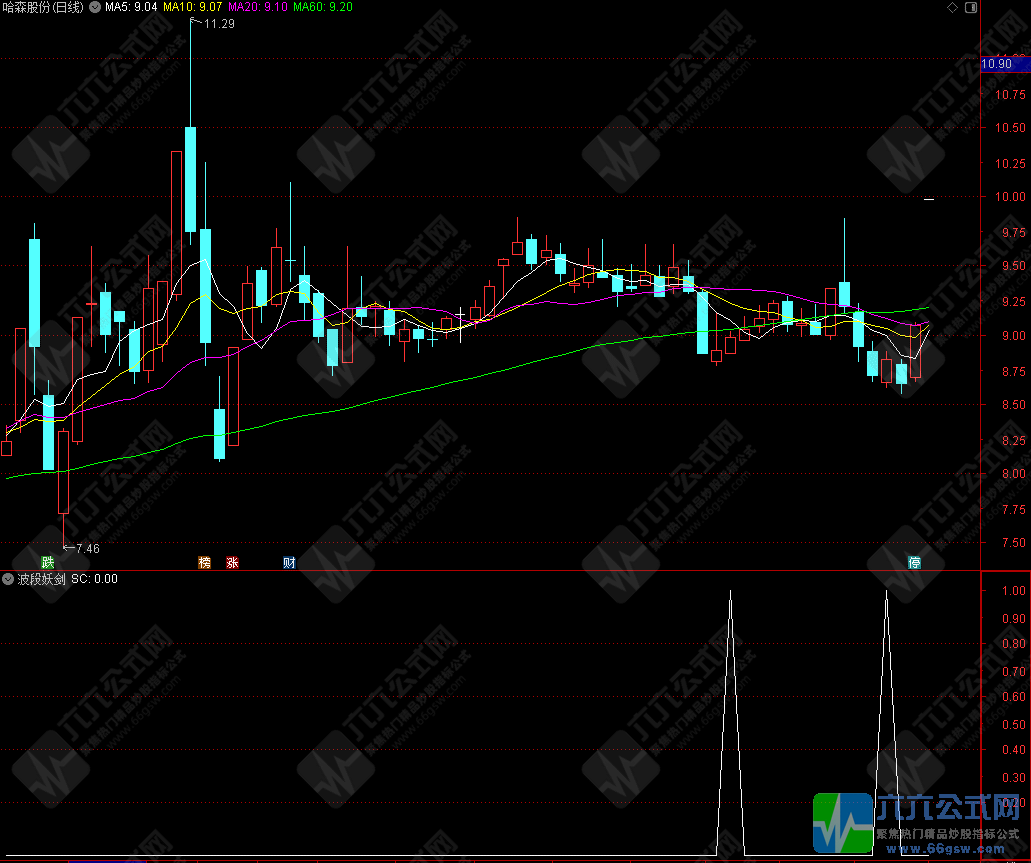Click the 7.46 low price label

[88, 549]
